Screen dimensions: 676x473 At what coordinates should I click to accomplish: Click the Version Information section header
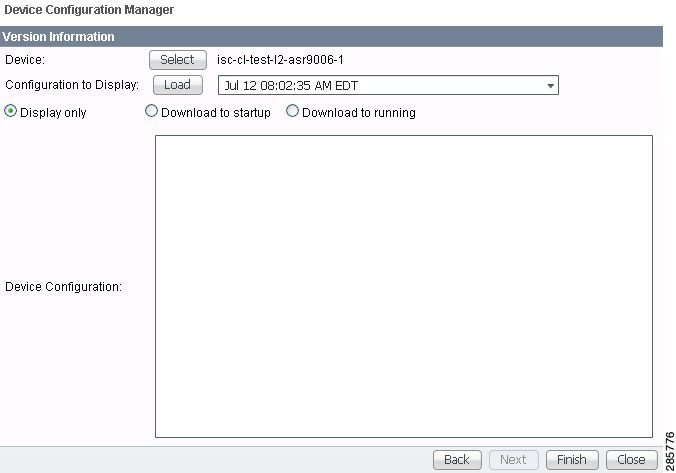[59, 37]
